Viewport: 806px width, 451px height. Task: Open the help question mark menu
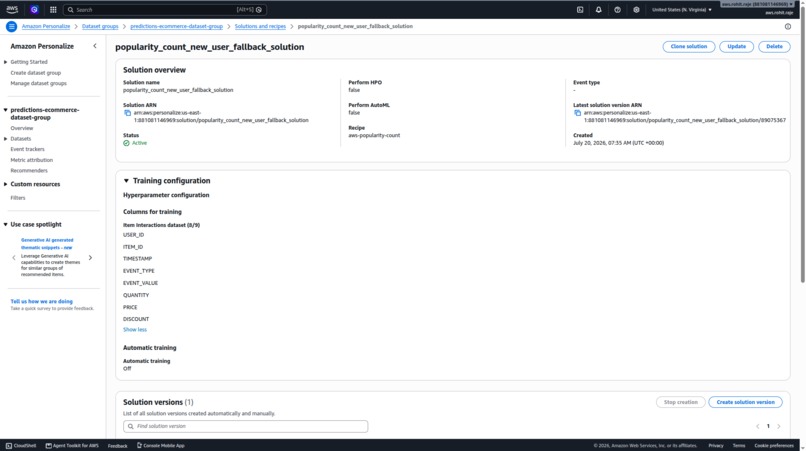point(617,9)
